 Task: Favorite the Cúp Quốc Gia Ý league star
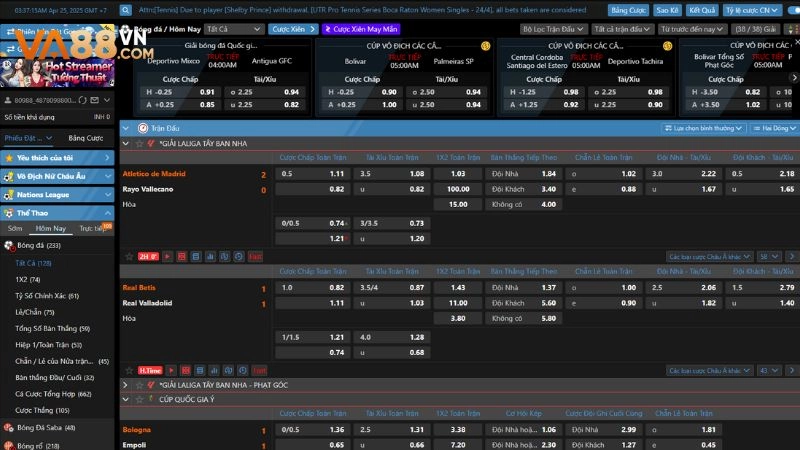(139, 399)
